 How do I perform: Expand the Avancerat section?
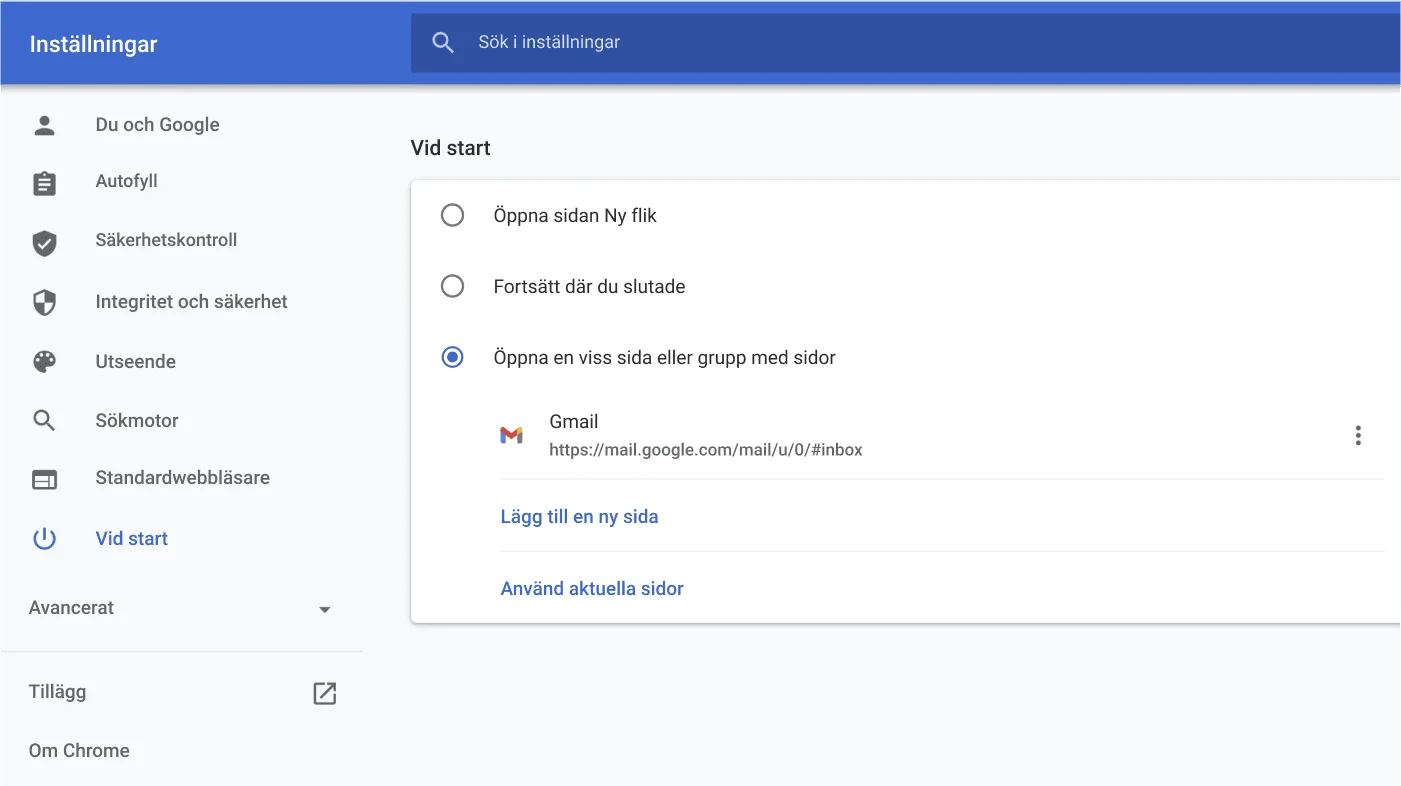pos(323,608)
